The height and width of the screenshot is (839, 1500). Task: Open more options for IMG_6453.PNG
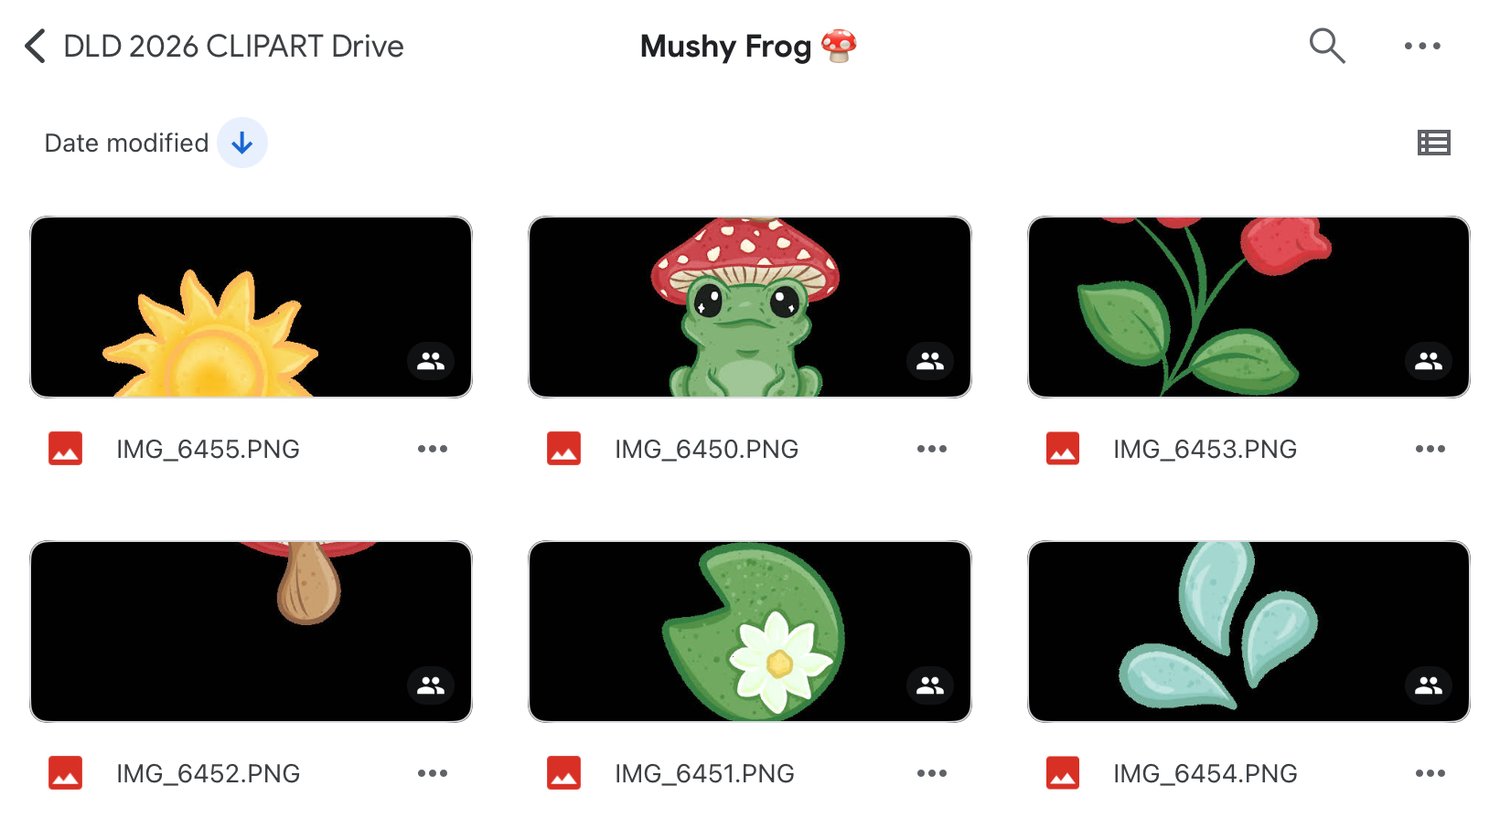[x=1430, y=449]
